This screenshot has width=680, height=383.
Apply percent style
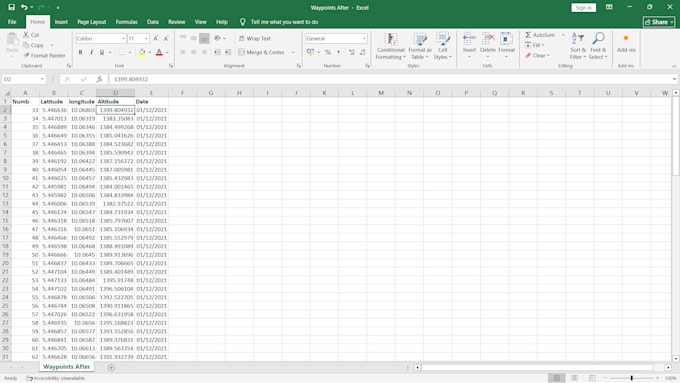(x=328, y=52)
